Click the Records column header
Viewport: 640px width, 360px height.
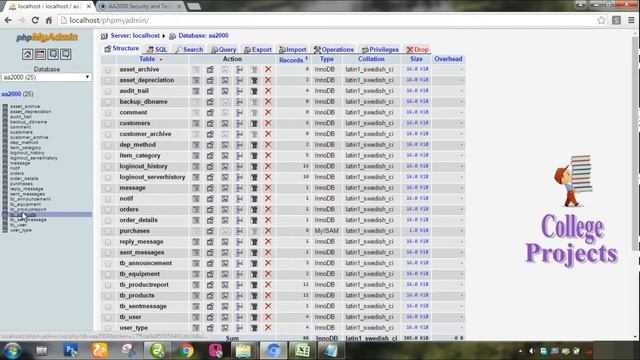(291, 60)
